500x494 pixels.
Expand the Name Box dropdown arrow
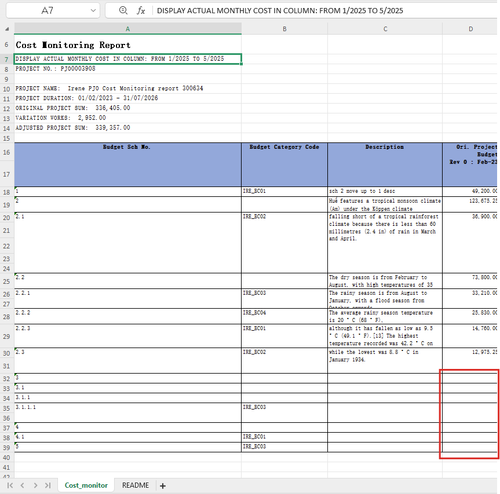click(93, 11)
